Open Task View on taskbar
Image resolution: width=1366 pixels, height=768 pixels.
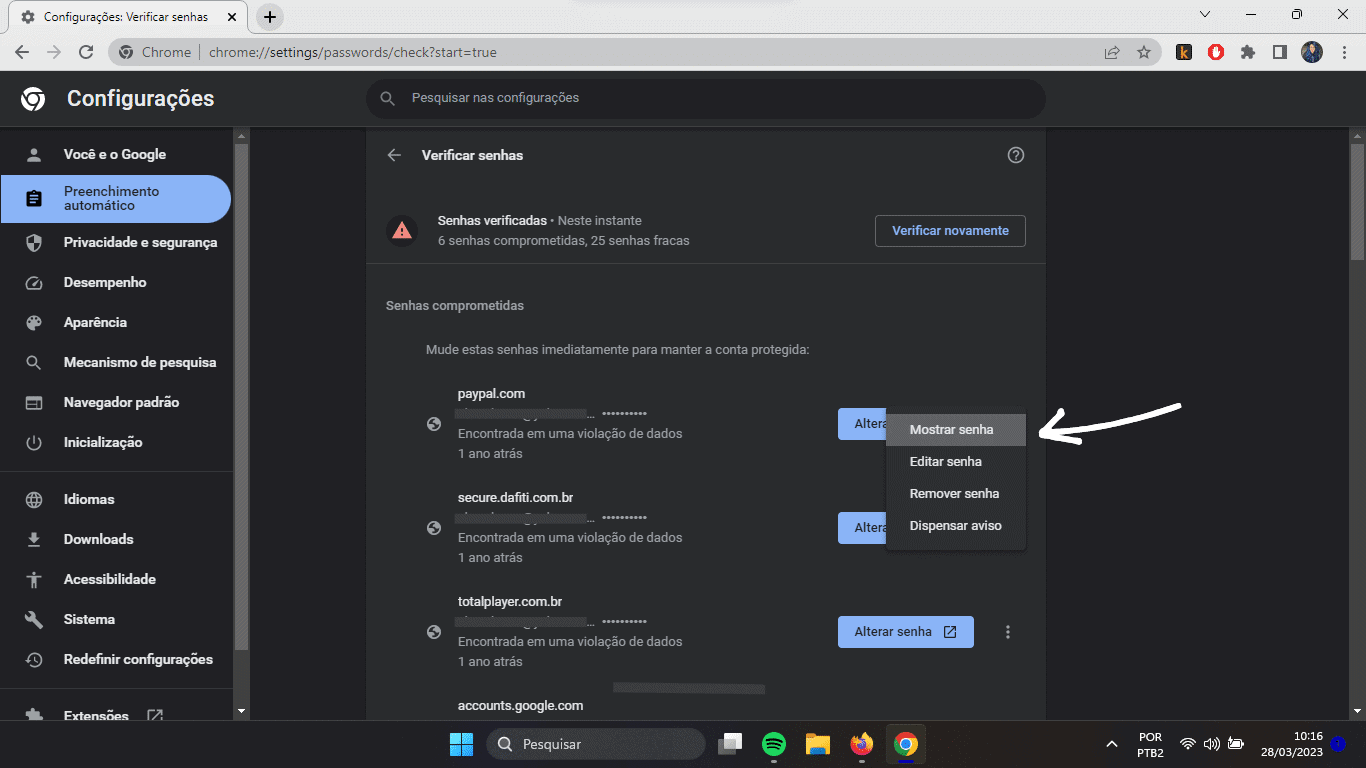[x=730, y=744]
